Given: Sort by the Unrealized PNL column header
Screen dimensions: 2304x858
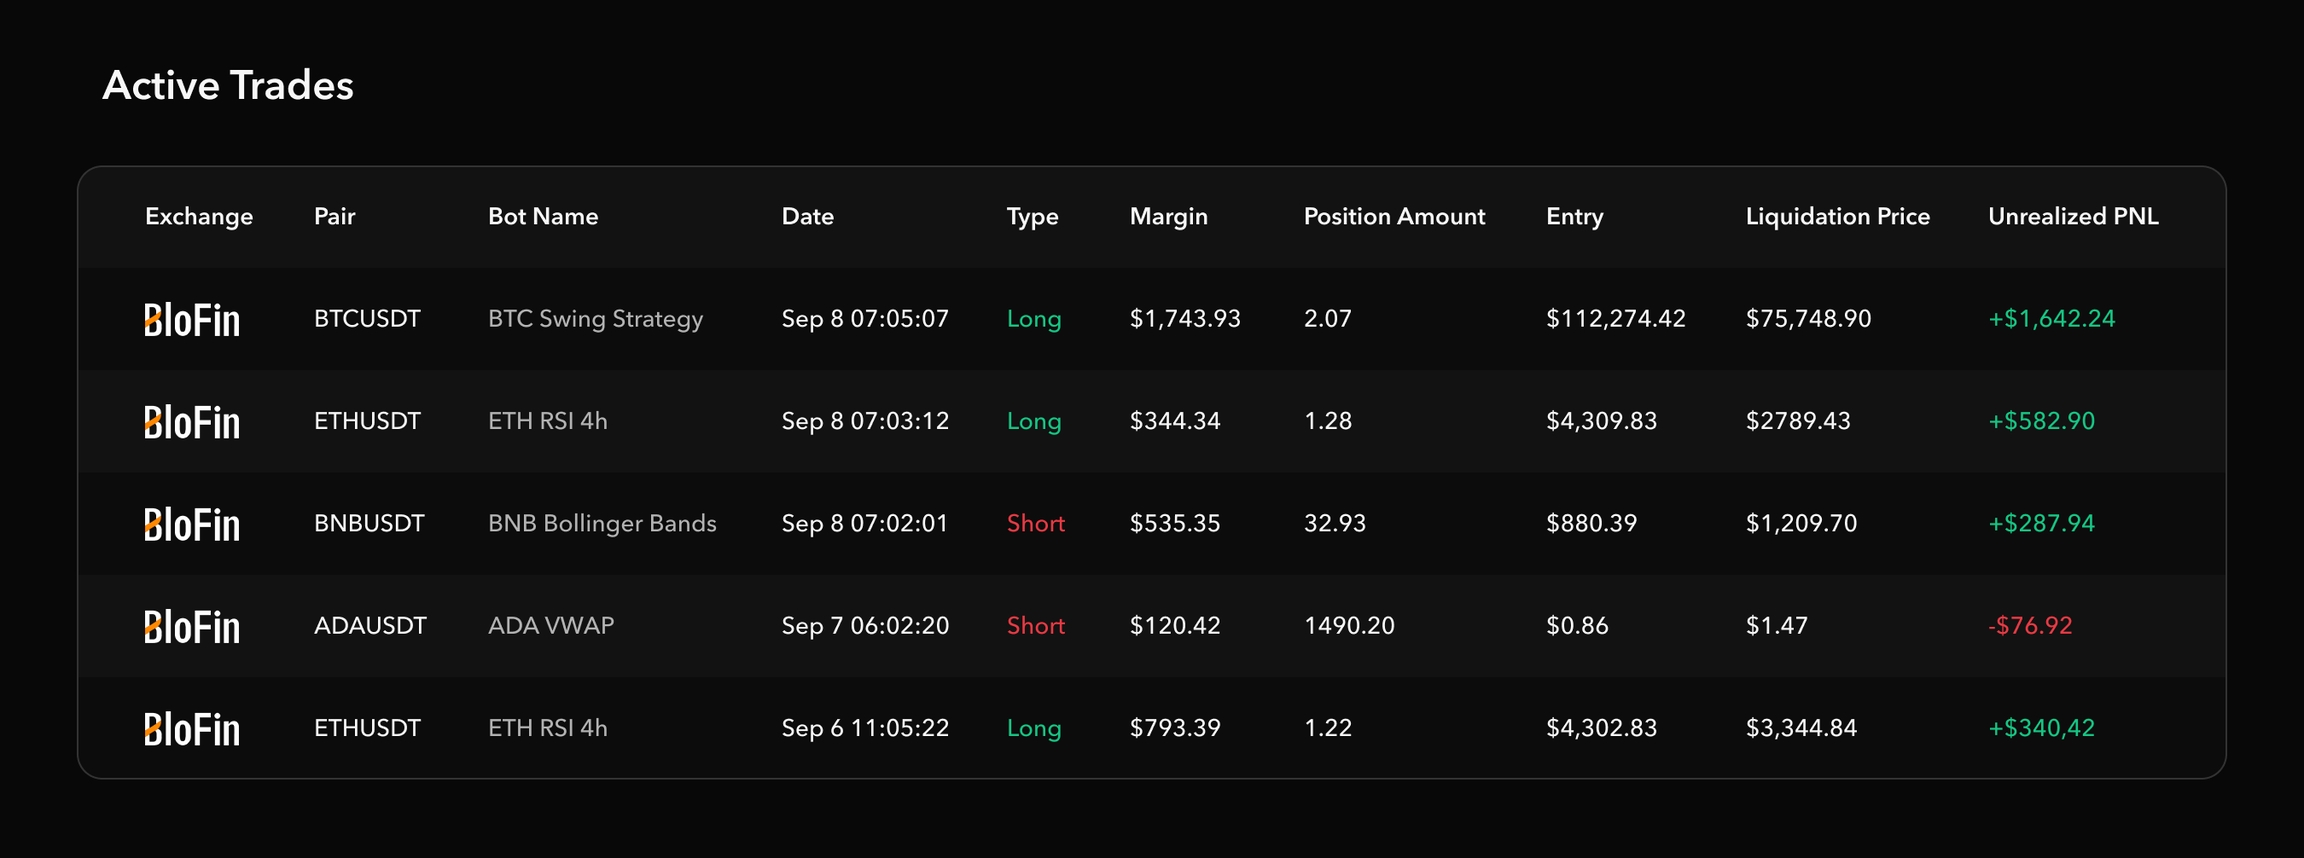Looking at the screenshot, I should [x=2073, y=217].
